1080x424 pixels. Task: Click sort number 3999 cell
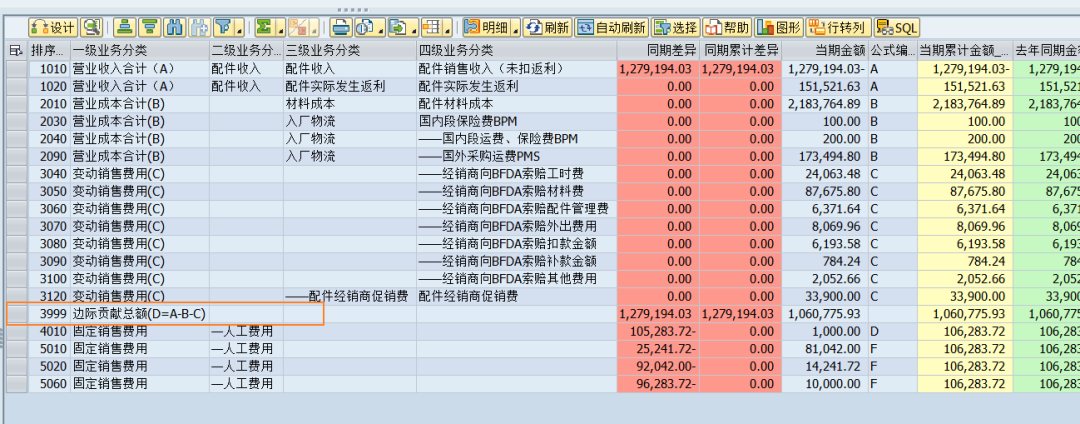click(x=50, y=314)
